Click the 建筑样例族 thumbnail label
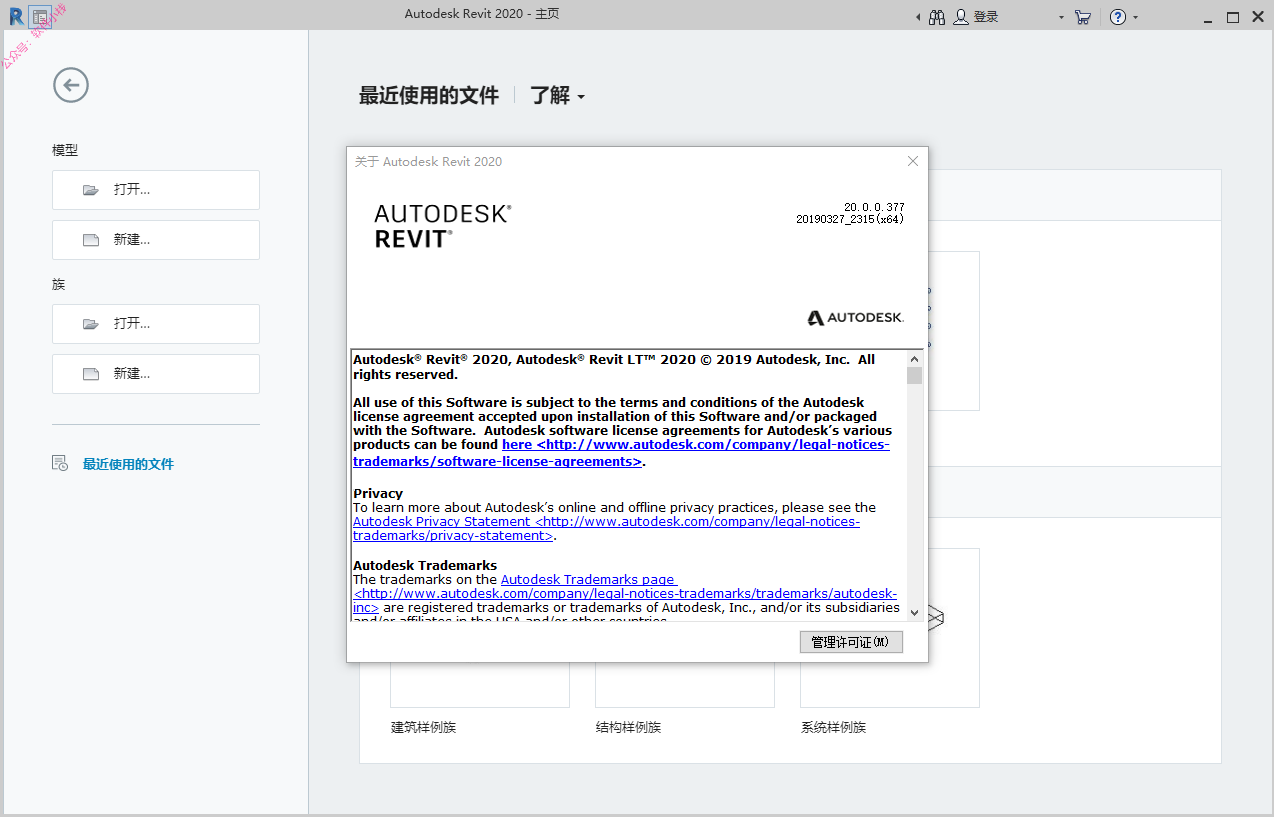 (423, 727)
